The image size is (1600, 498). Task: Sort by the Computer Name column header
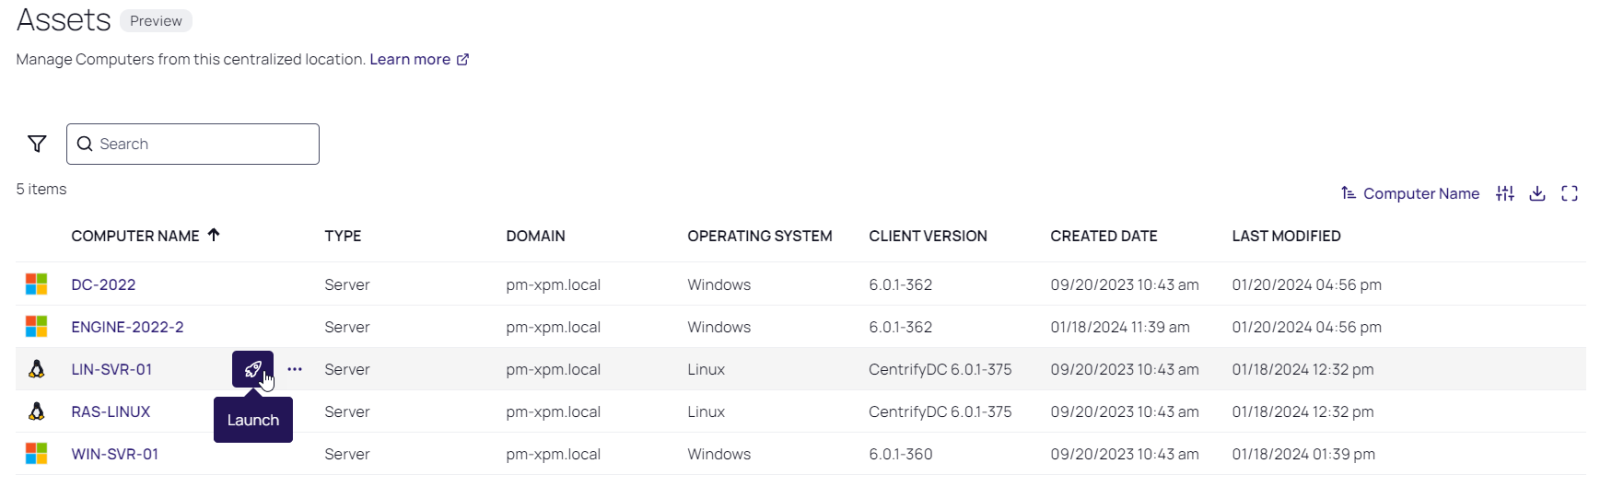point(135,236)
